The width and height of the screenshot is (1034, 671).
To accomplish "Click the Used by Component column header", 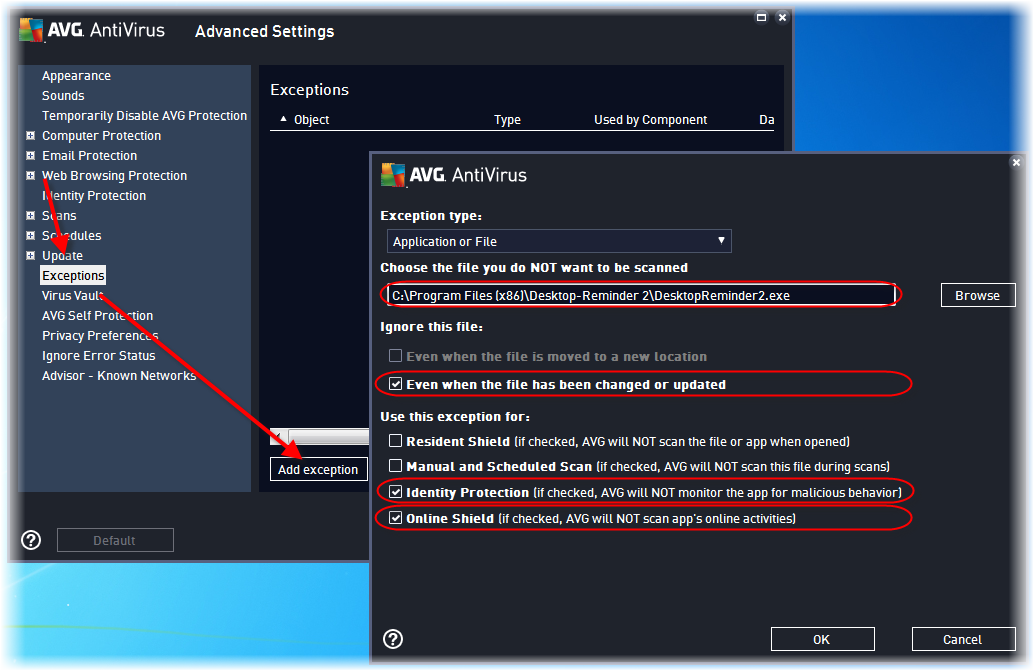I will tap(650, 119).
